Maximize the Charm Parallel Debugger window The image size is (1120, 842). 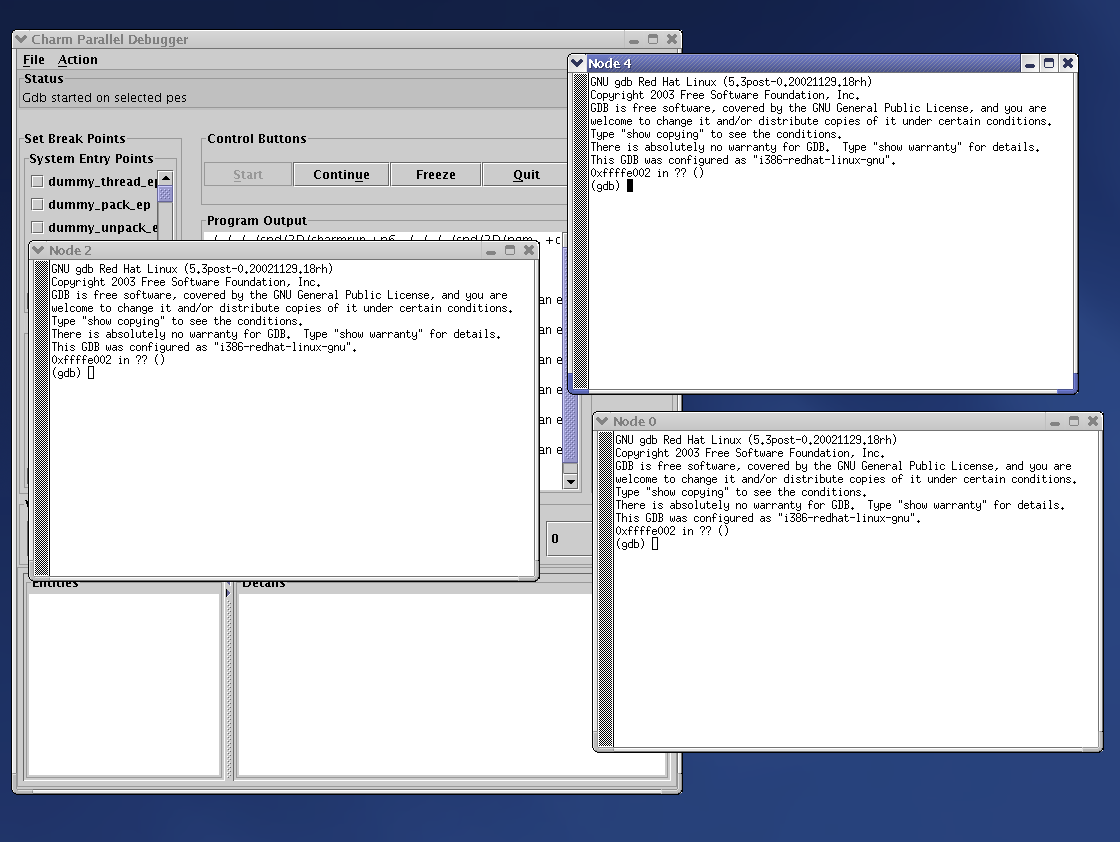(x=653, y=39)
